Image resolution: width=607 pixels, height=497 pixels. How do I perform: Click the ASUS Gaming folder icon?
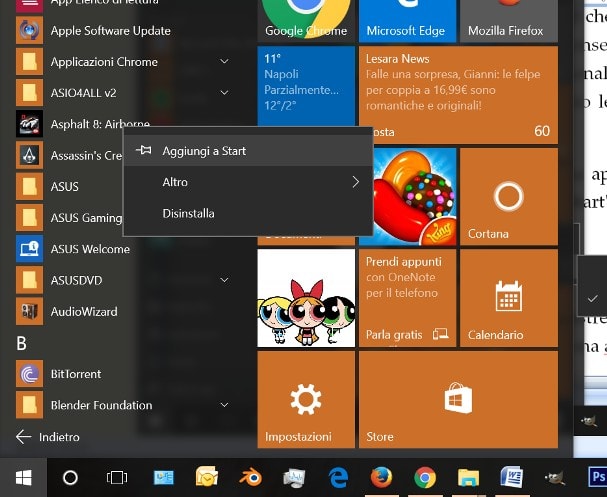29,218
